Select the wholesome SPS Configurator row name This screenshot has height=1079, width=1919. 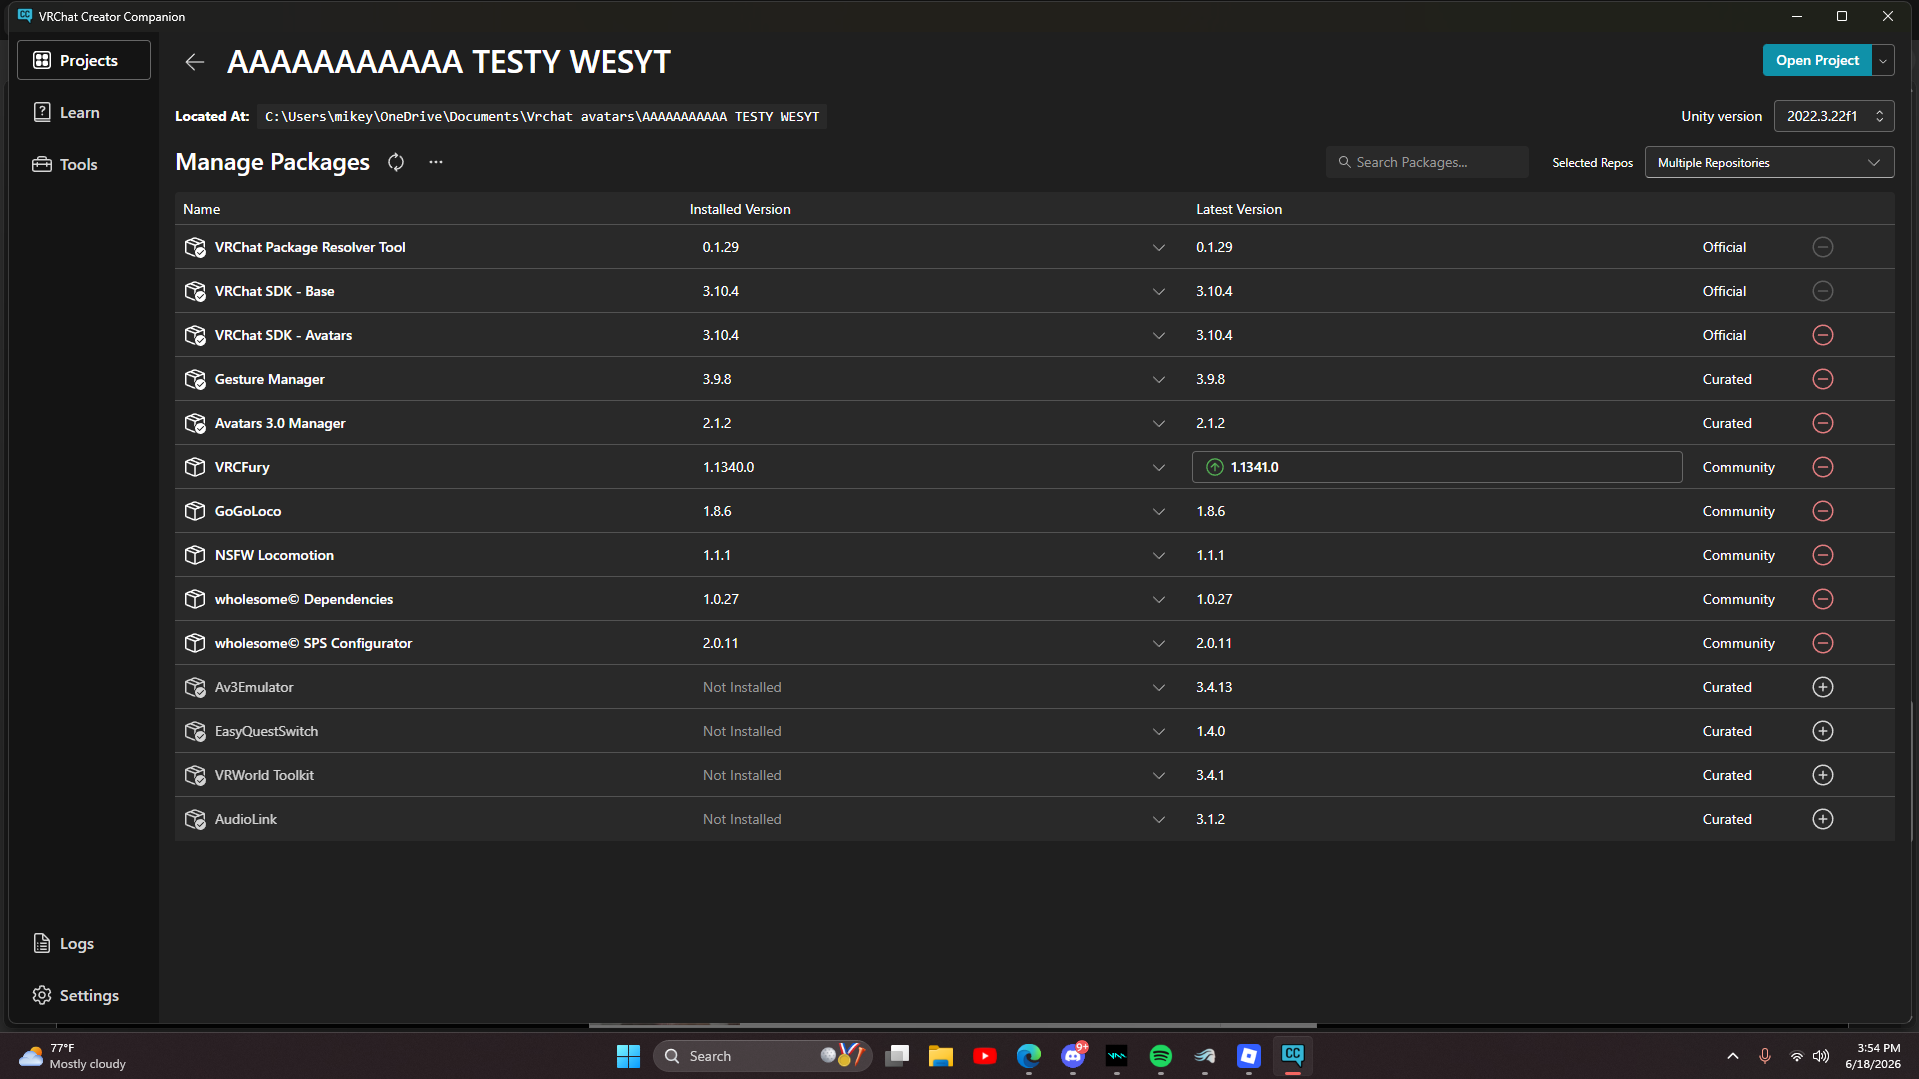click(313, 643)
